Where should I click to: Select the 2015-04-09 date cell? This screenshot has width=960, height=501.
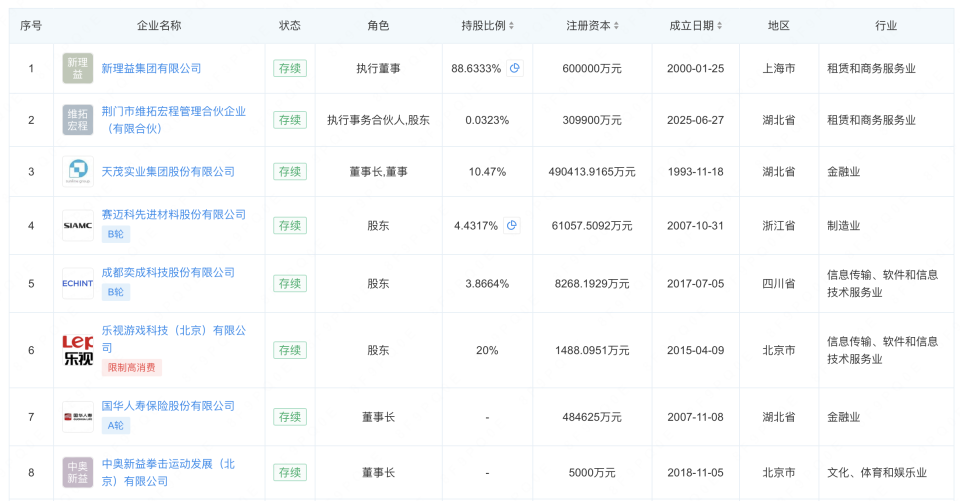pos(696,350)
